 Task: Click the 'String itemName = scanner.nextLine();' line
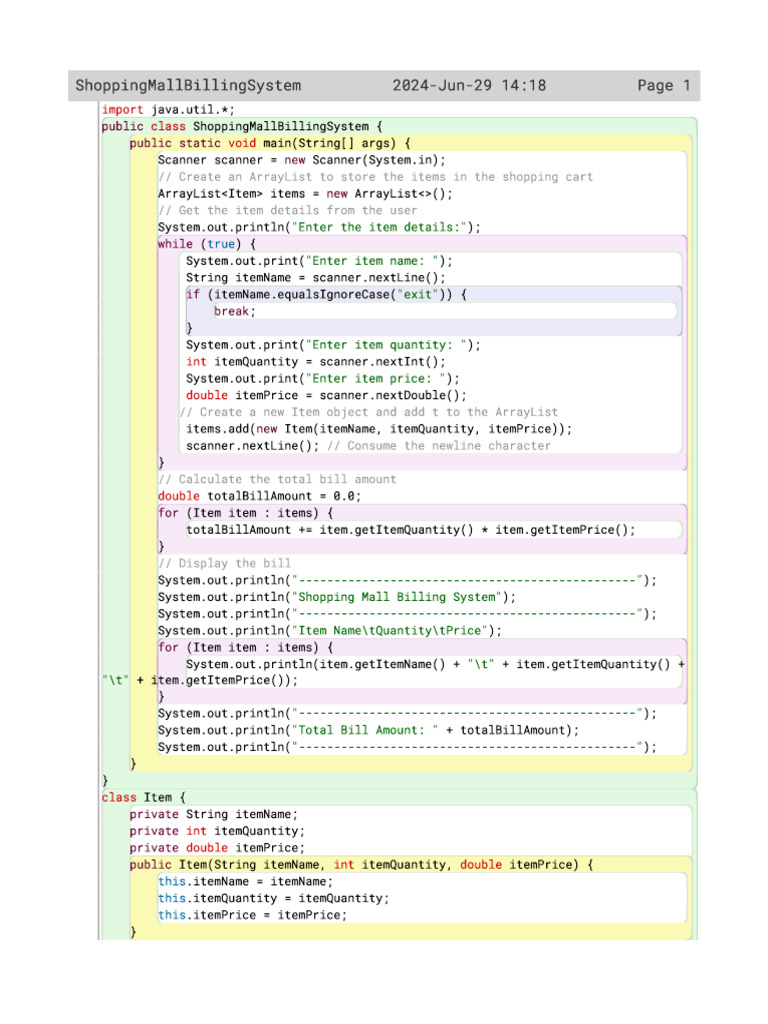[315, 278]
